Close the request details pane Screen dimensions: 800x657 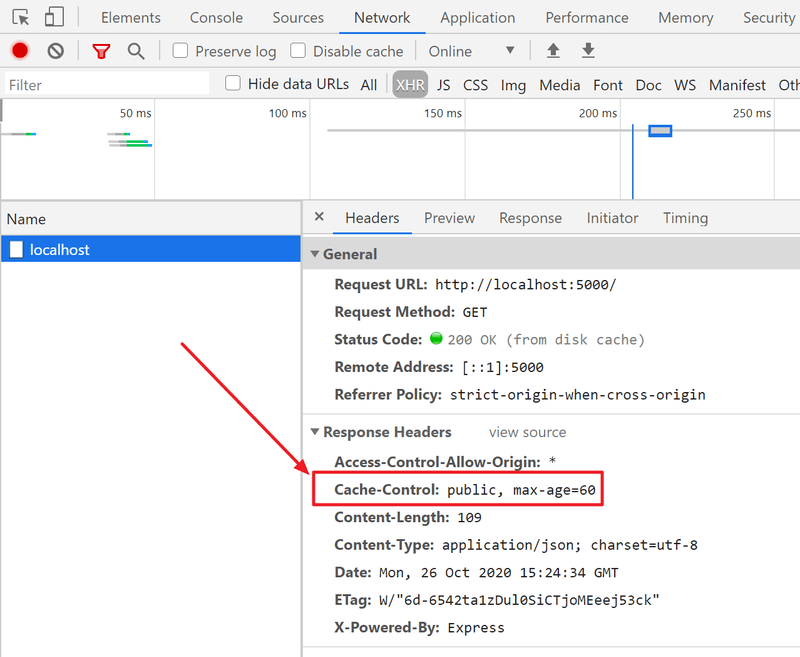pos(318,217)
